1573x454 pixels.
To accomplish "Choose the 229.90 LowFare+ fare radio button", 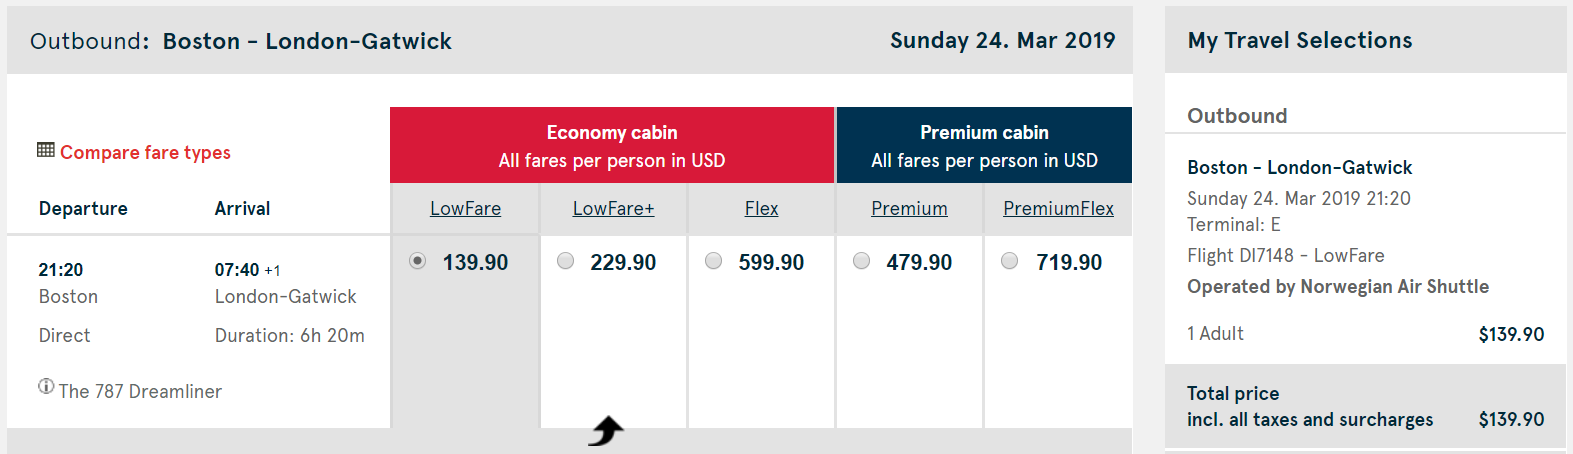I will (x=566, y=262).
